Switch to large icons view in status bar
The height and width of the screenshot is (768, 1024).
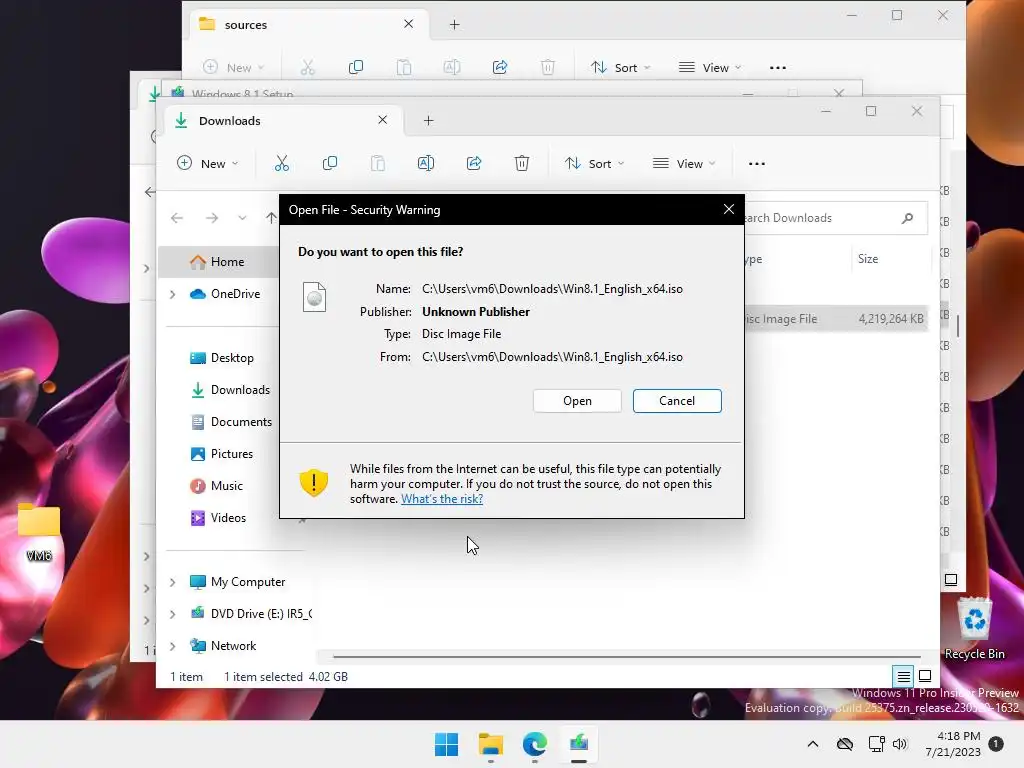pos(925,677)
